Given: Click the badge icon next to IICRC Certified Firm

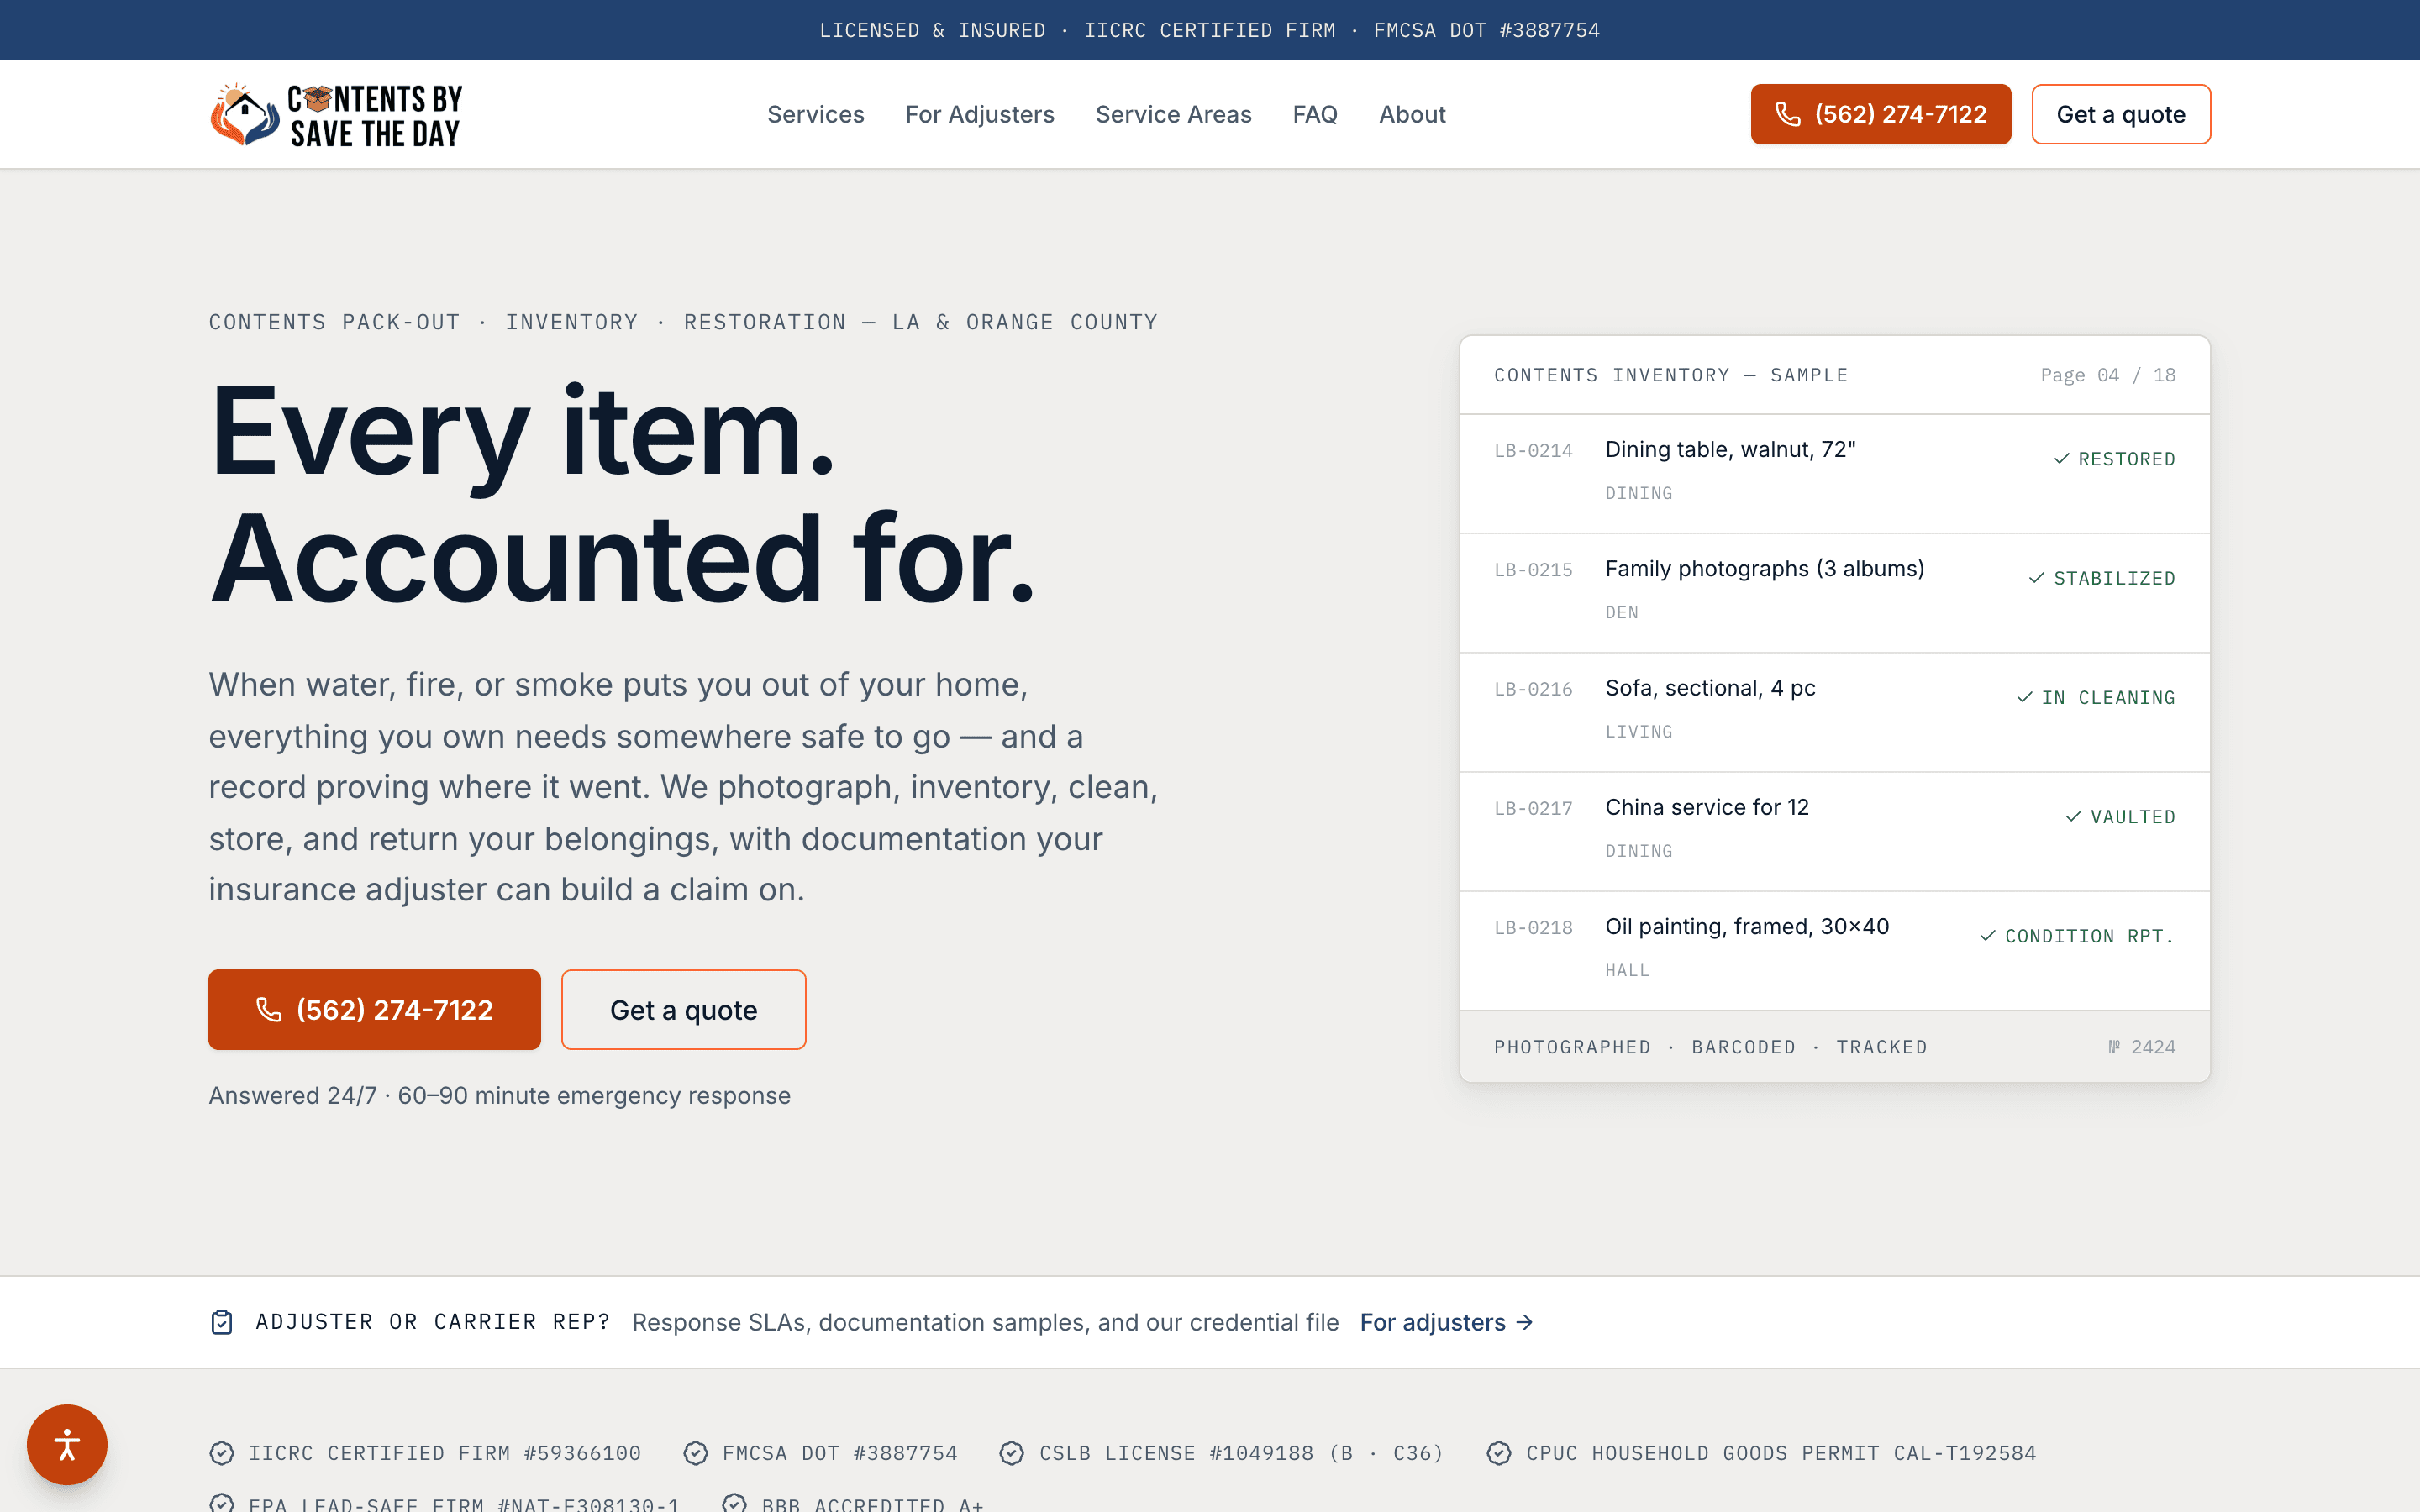Looking at the screenshot, I should (222, 1453).
